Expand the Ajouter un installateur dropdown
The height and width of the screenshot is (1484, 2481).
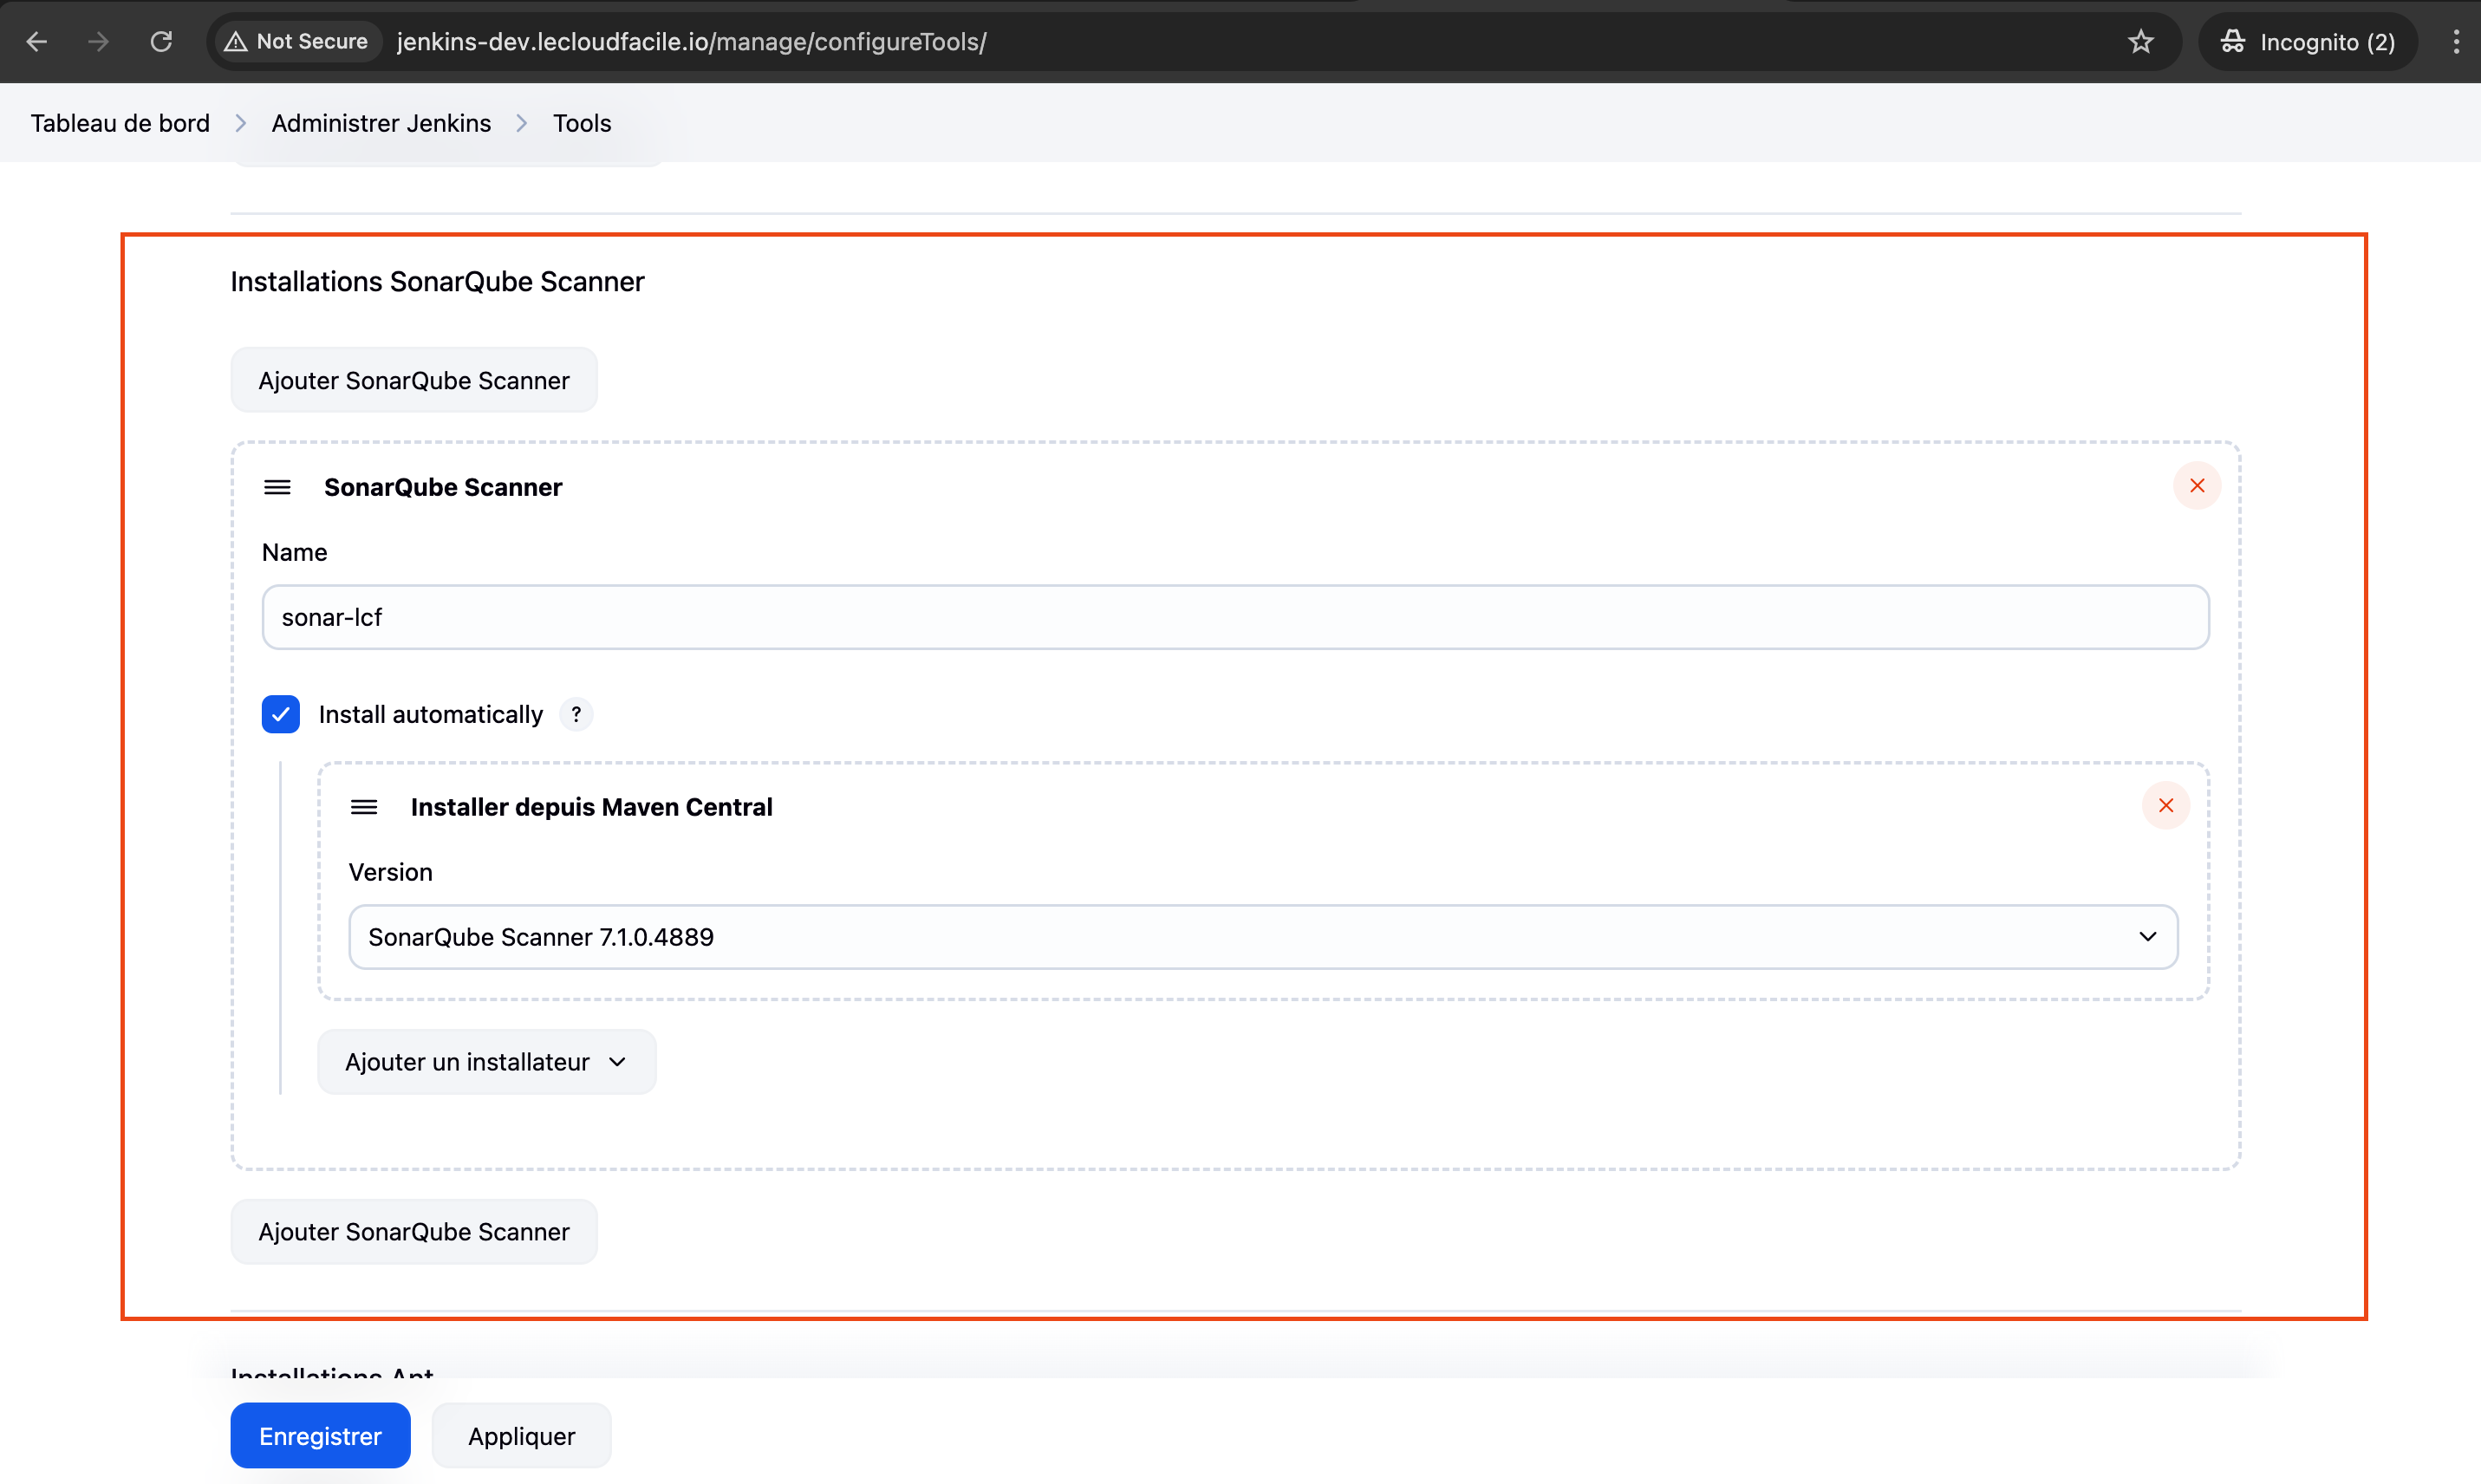pos(486,1062)
